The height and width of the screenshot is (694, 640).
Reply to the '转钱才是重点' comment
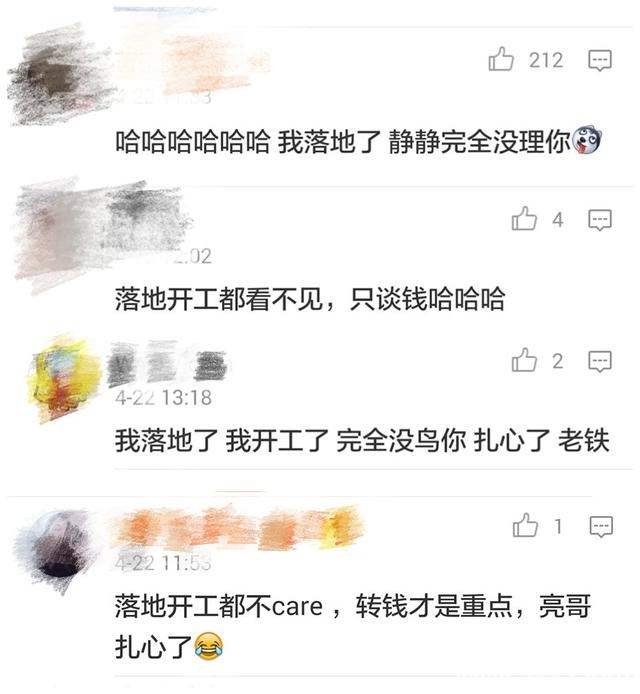(601, 527)
